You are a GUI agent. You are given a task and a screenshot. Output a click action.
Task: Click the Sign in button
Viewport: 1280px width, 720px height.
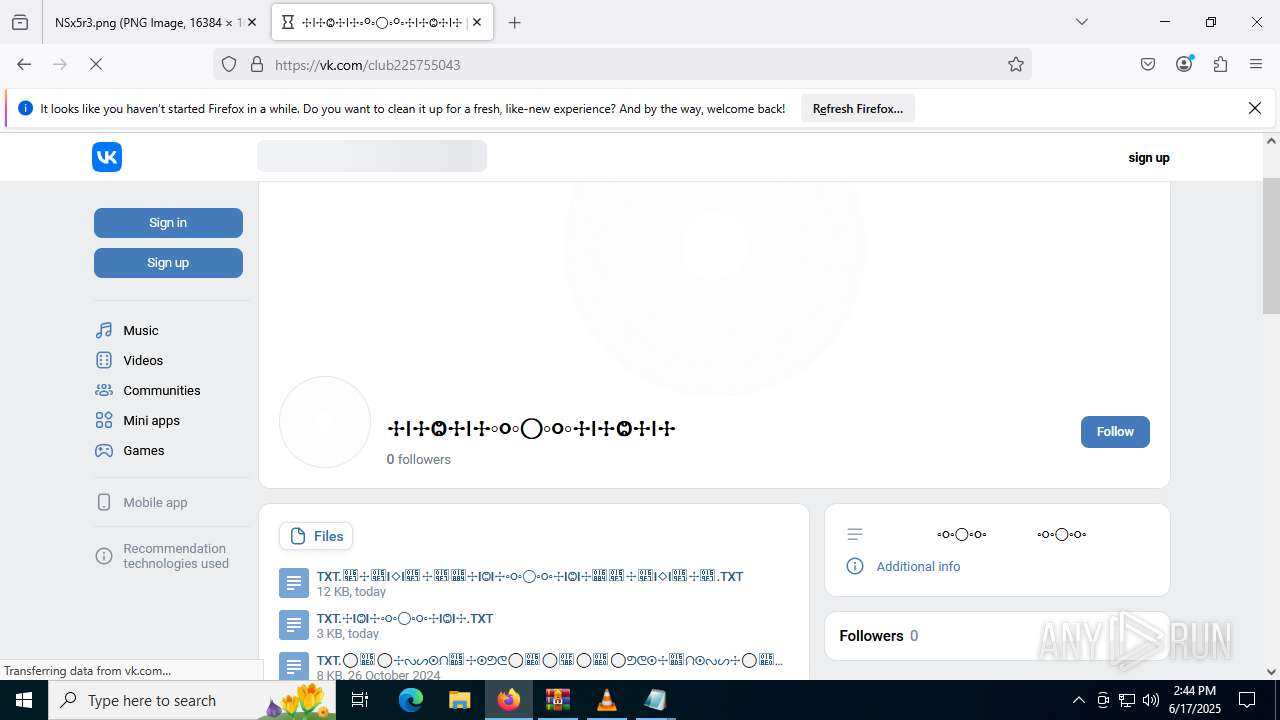point(168,223)
